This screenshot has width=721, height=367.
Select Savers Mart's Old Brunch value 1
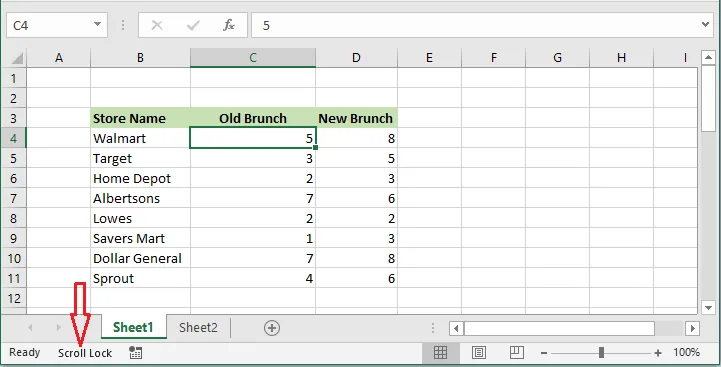[253, 238]
